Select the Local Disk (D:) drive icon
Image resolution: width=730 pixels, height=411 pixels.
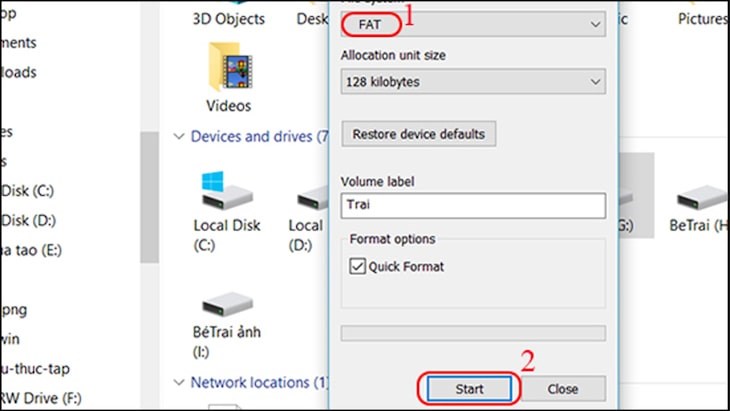pyautogui.click(x=305, y=190)
